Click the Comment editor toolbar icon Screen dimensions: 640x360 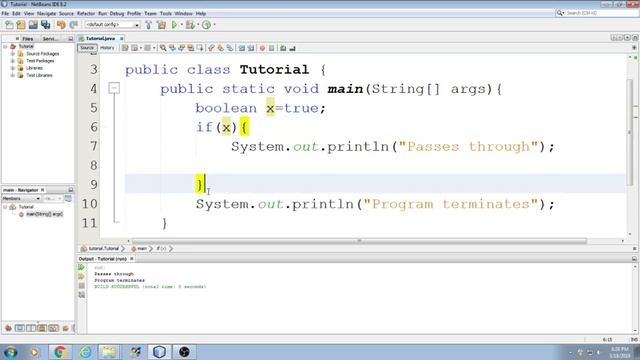click(x=282, y=48)
